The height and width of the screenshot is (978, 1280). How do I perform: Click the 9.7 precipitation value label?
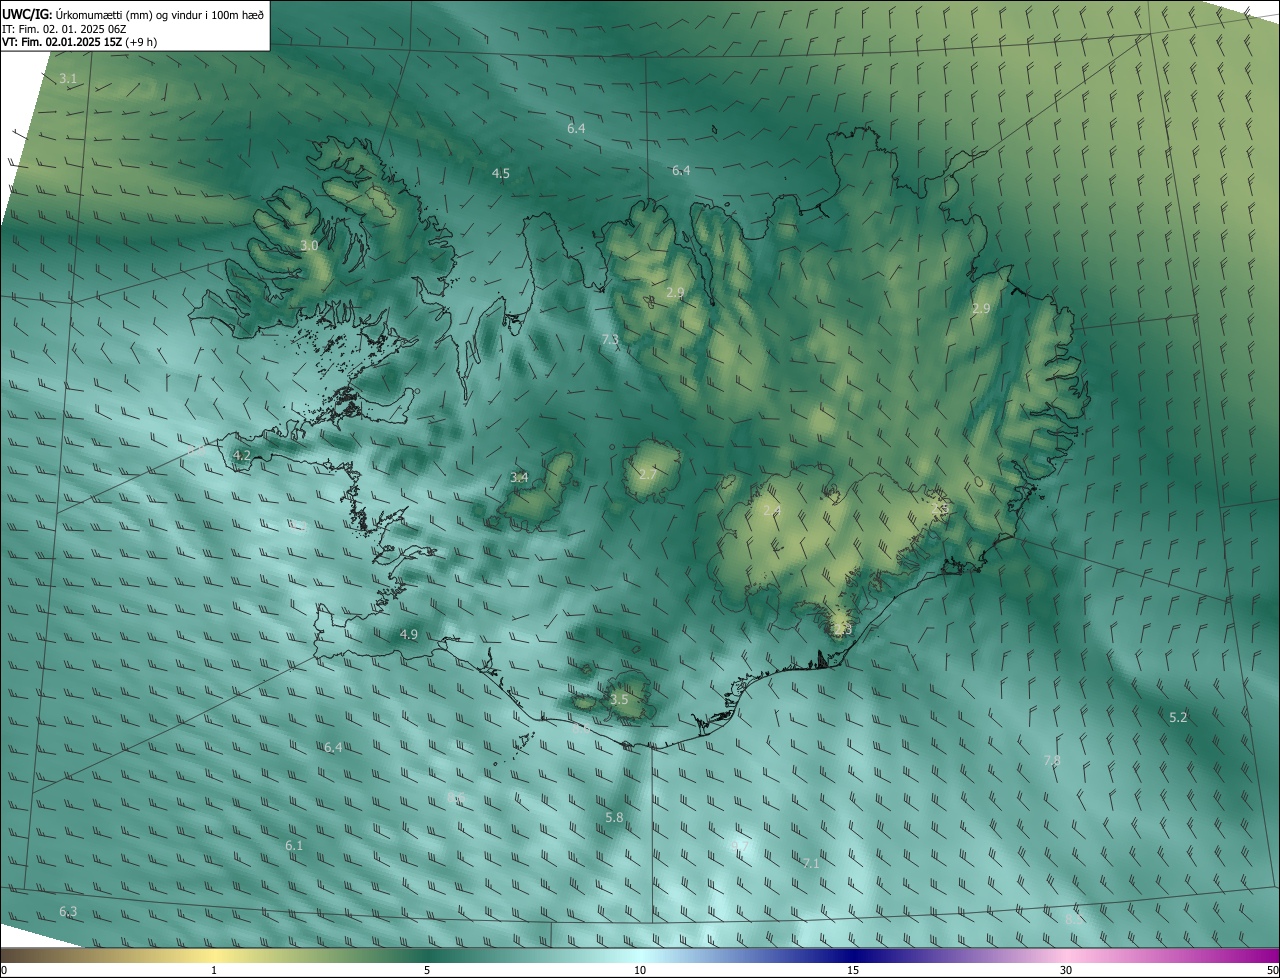point(741,847)
